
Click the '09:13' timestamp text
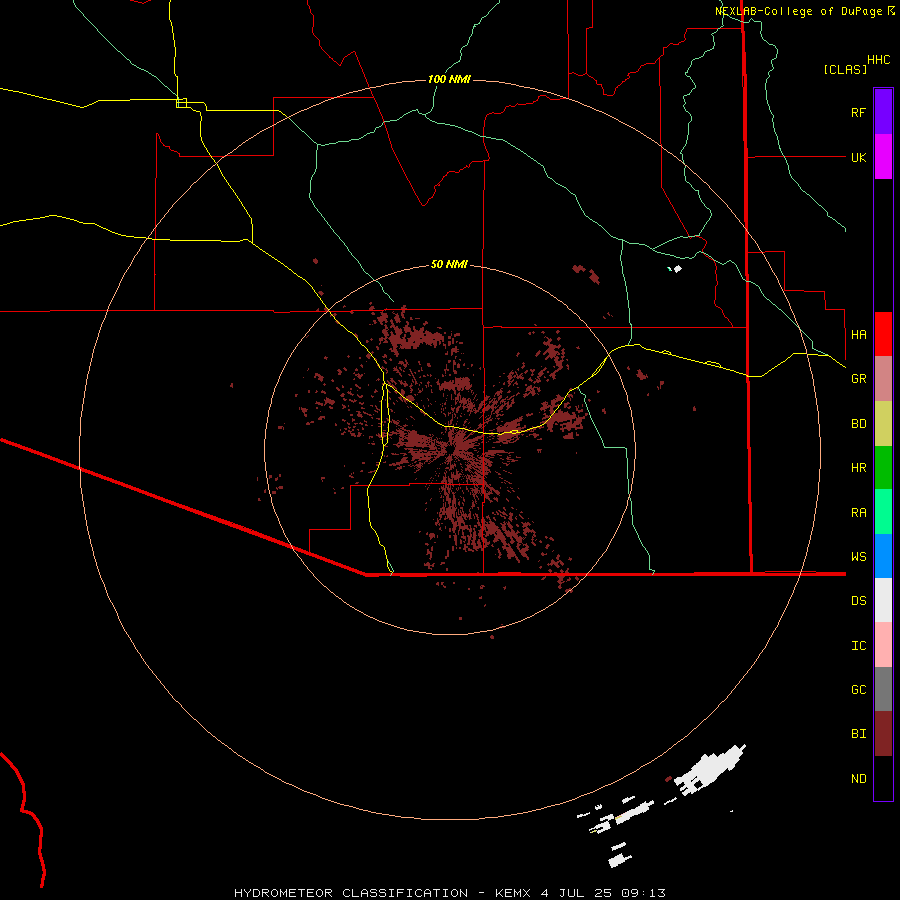tap(643, 893)
